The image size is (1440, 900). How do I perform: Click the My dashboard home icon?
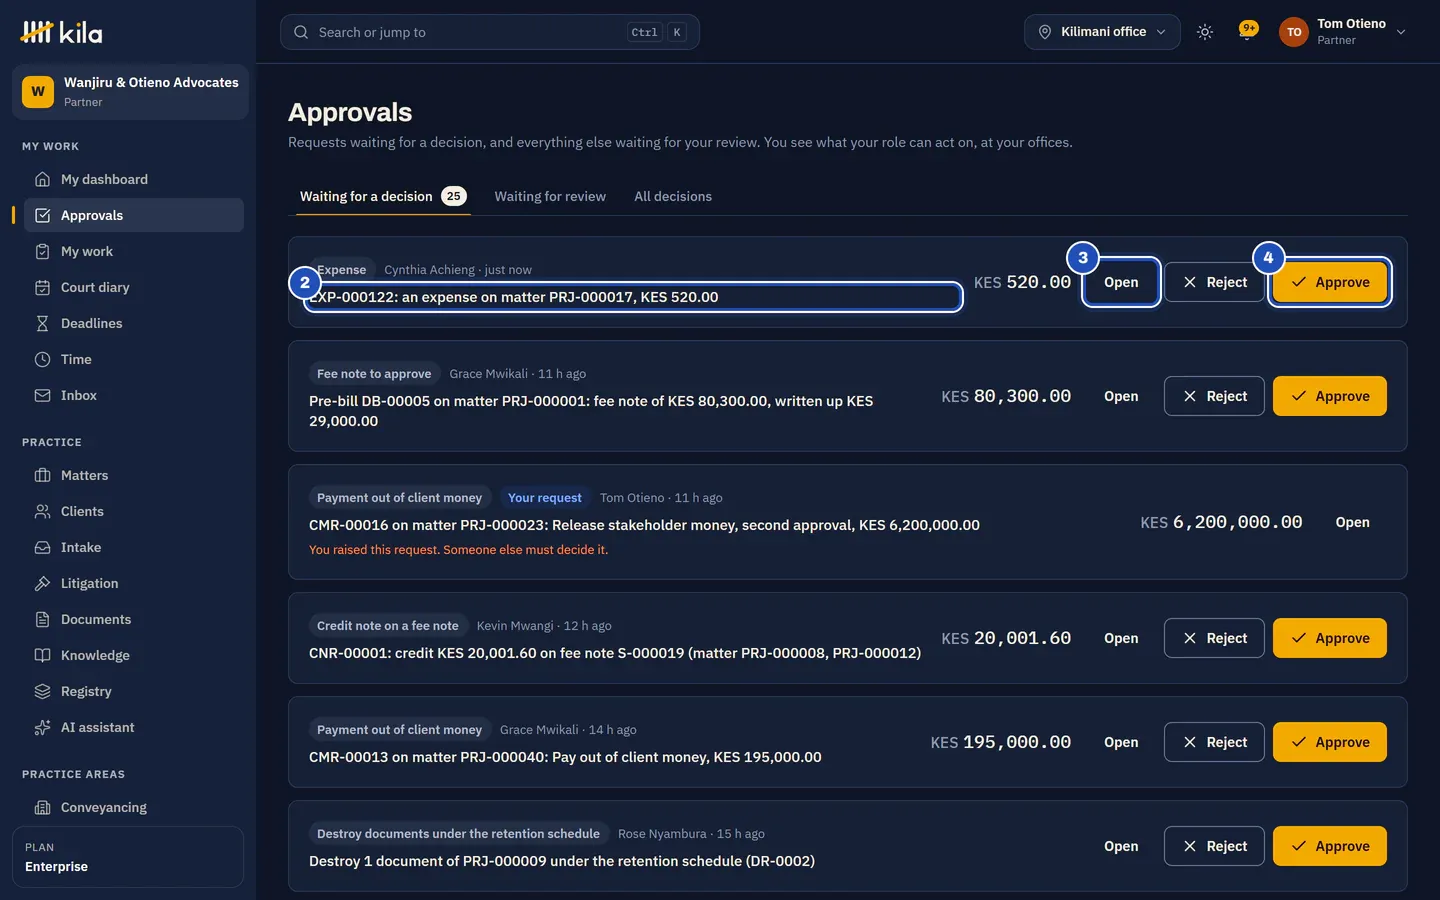click(x=42, y=179)
